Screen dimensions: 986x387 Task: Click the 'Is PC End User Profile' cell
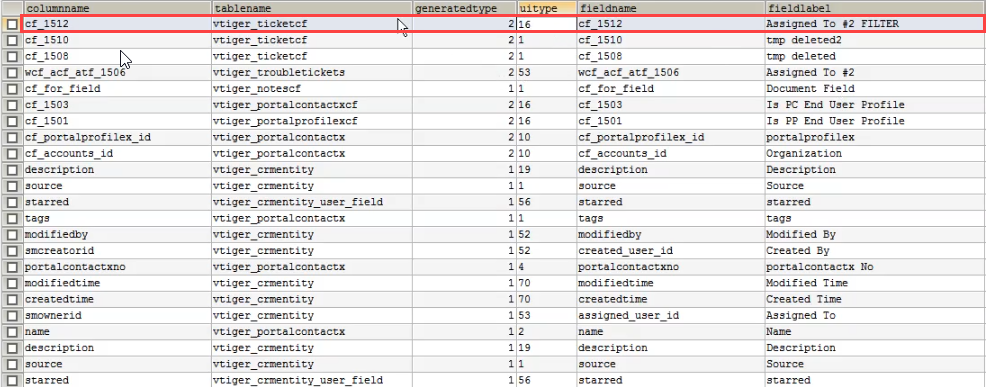(875, 105)
